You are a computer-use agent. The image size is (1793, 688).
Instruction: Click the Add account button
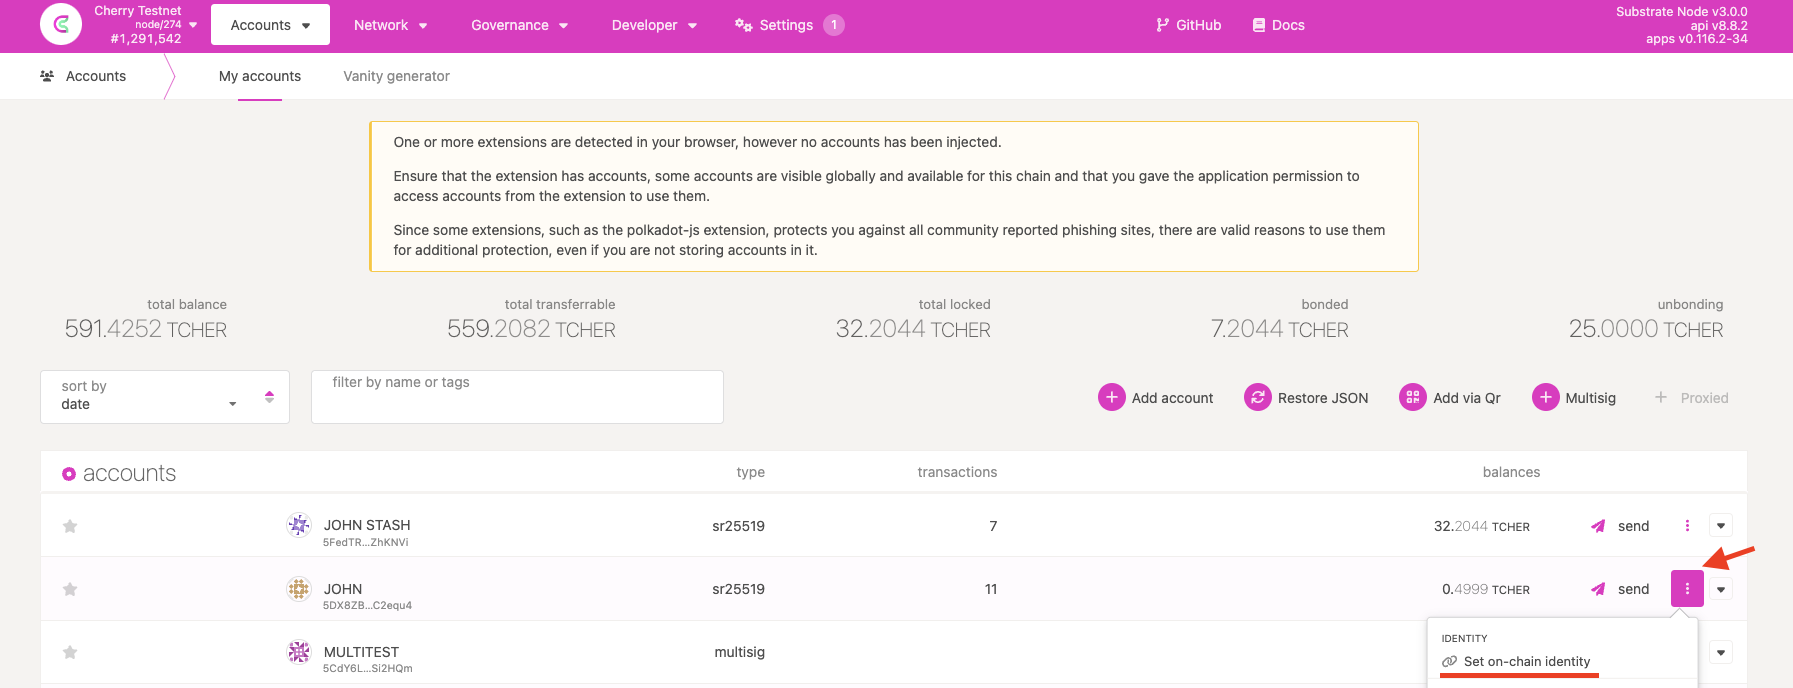tap(1156, 398)
